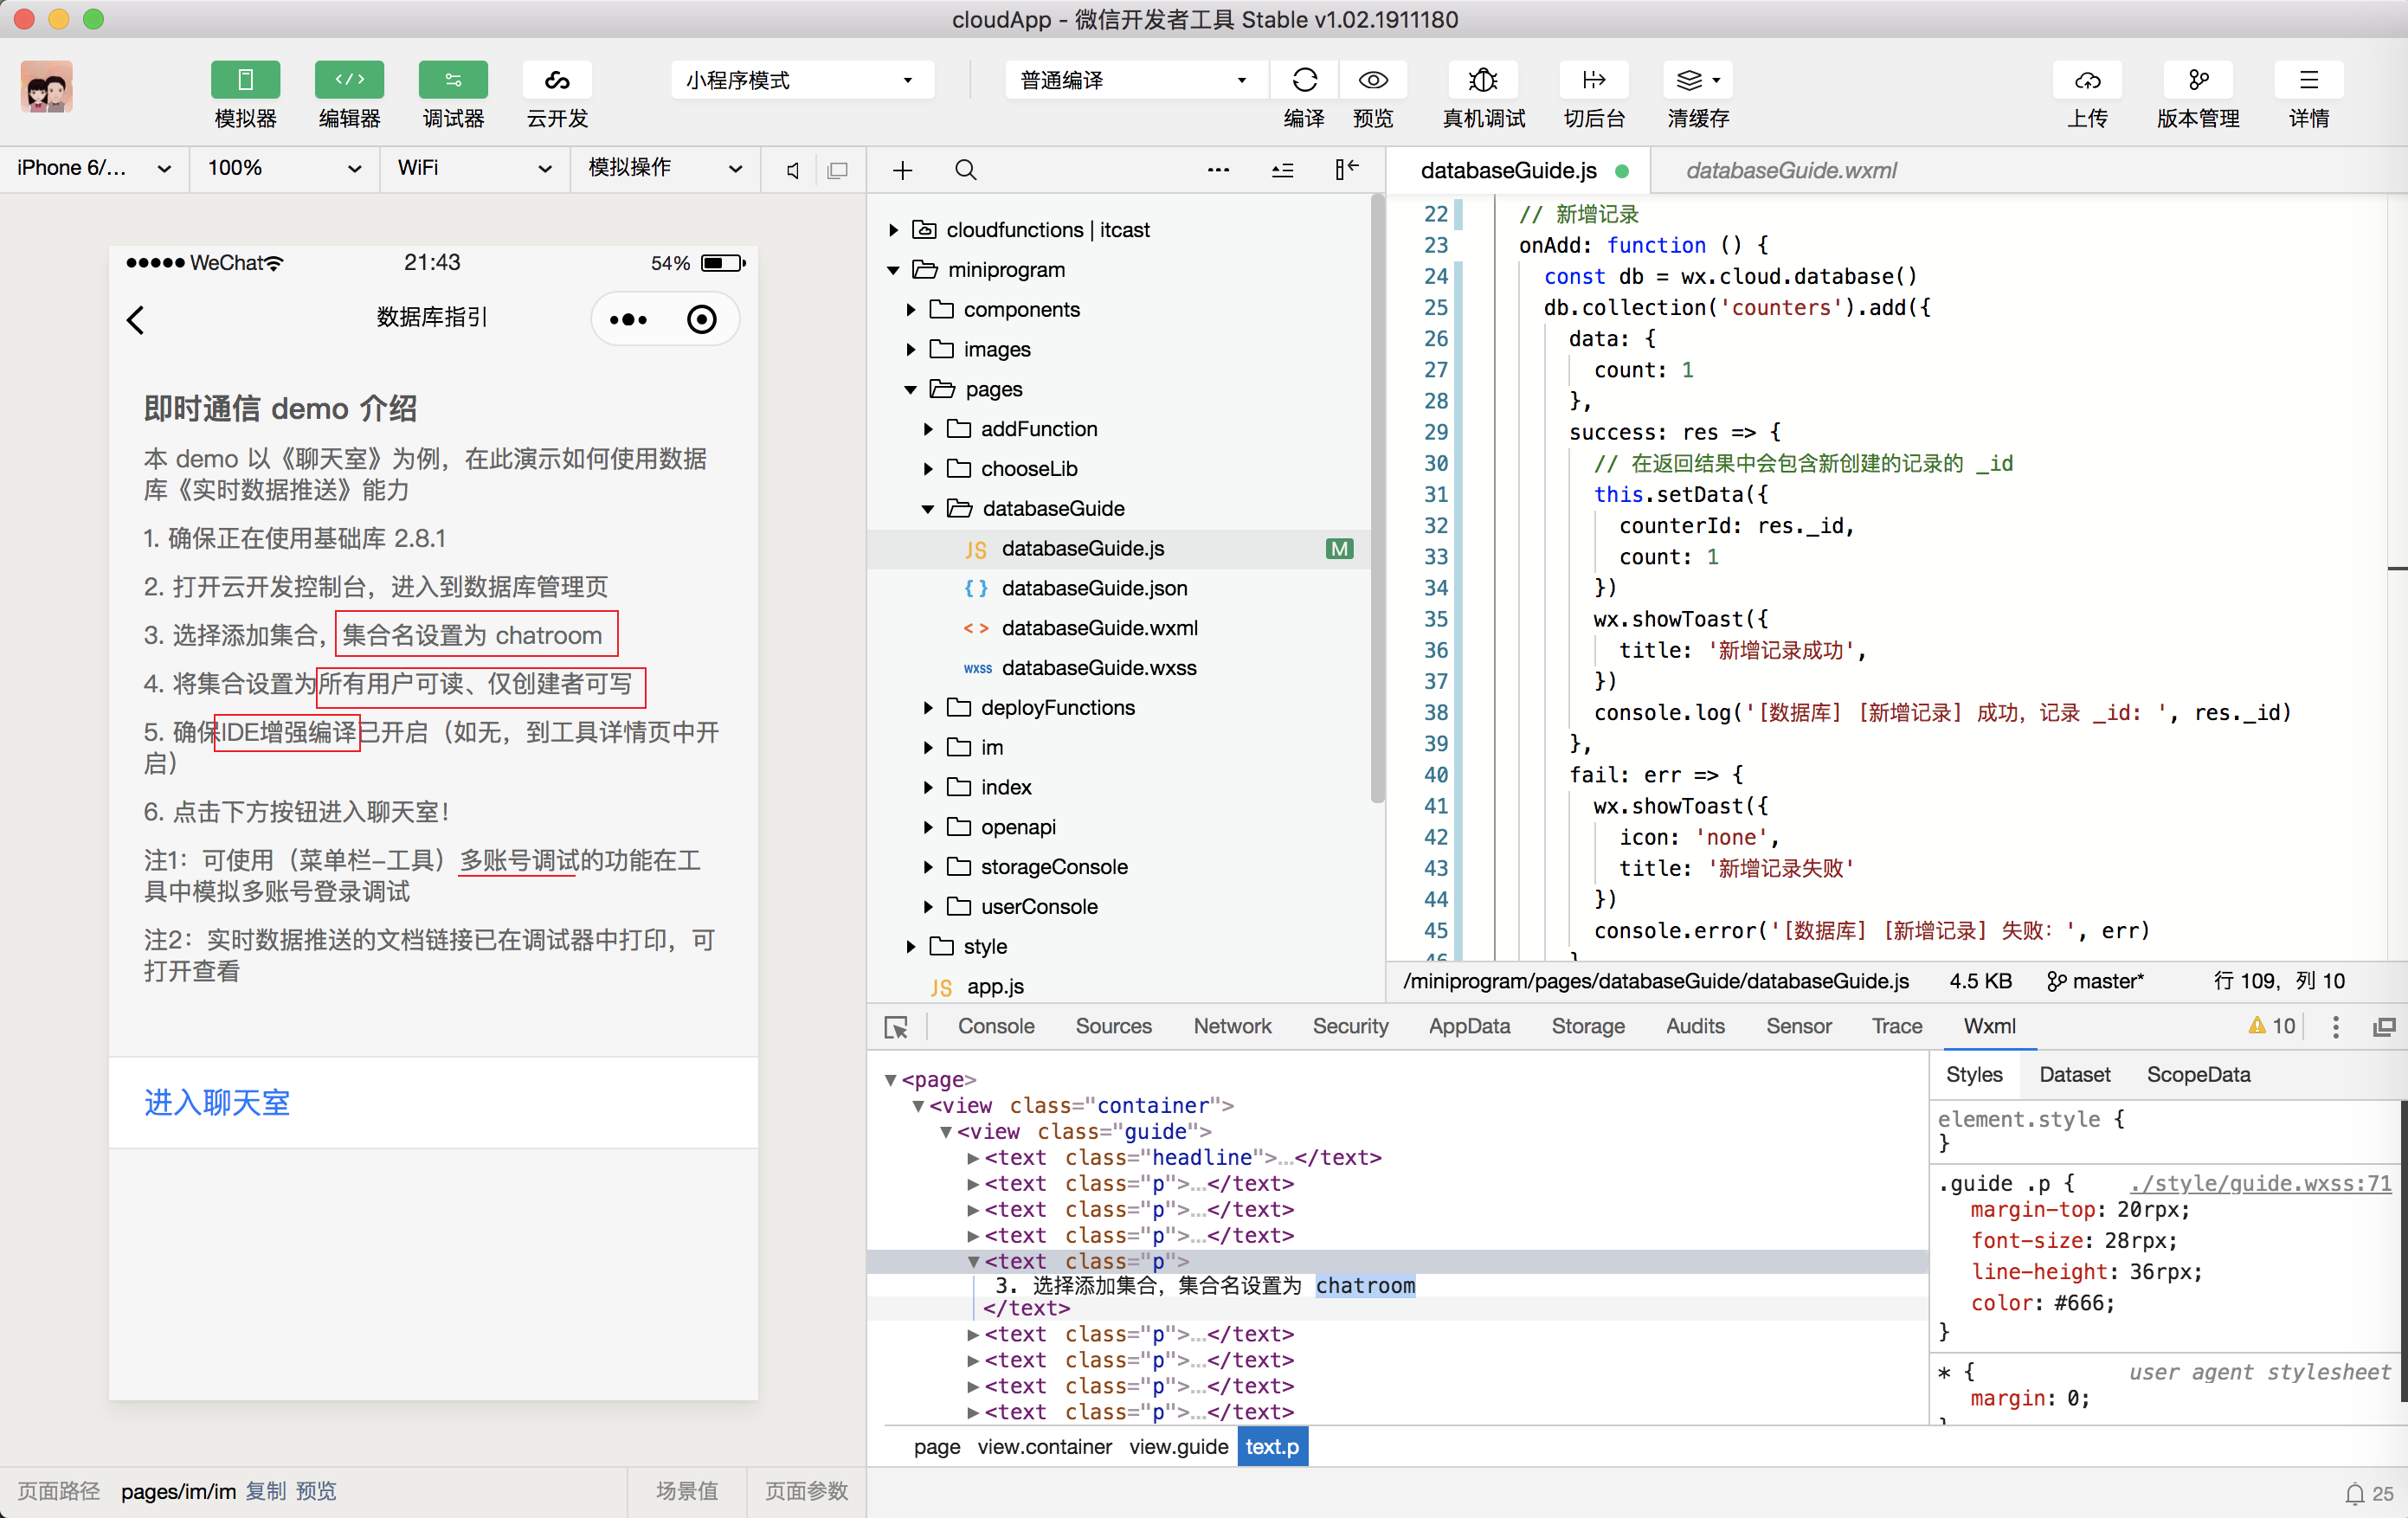This screenshot has height=1518, width=2408.
Task: Open the WiFi network dropdown
Action: [x=474, y=168]
